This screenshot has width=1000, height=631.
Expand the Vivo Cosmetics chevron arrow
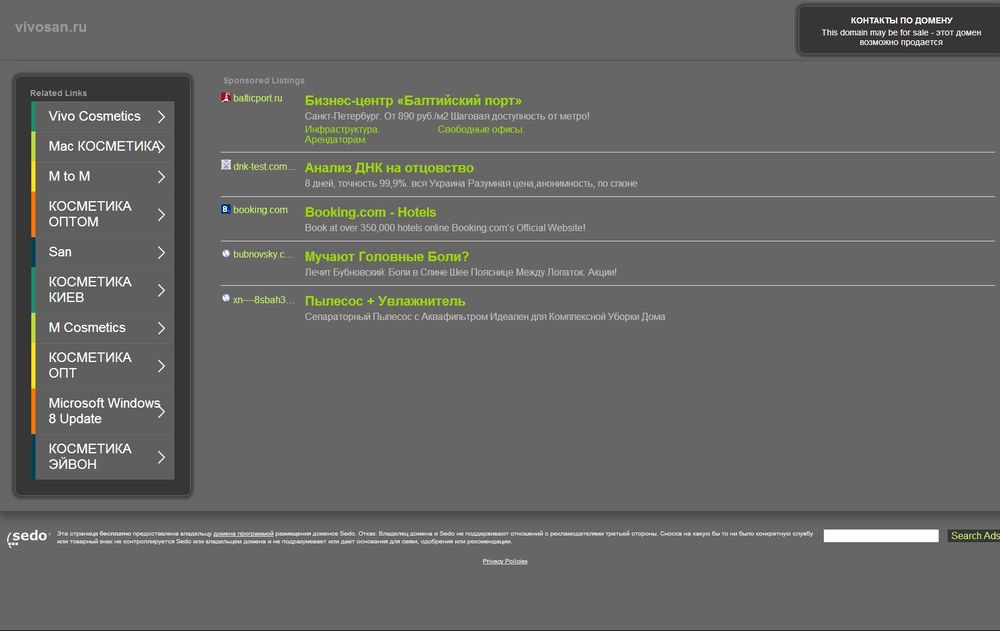pos(161,117)
